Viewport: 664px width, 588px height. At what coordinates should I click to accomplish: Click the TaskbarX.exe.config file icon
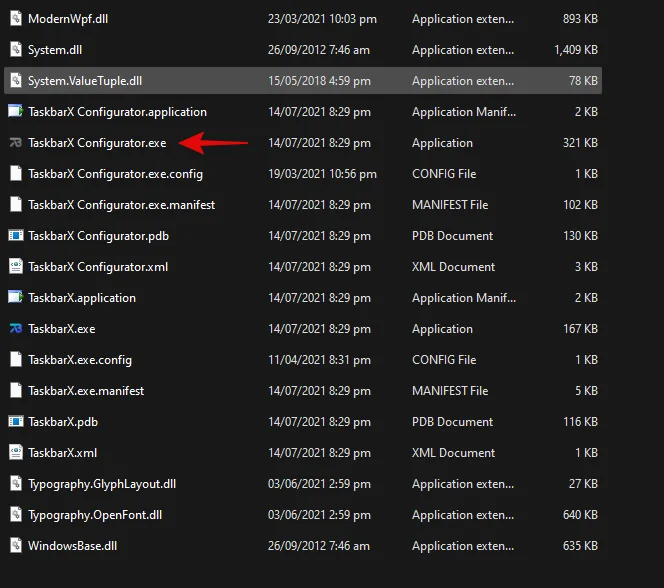[16, 359]
